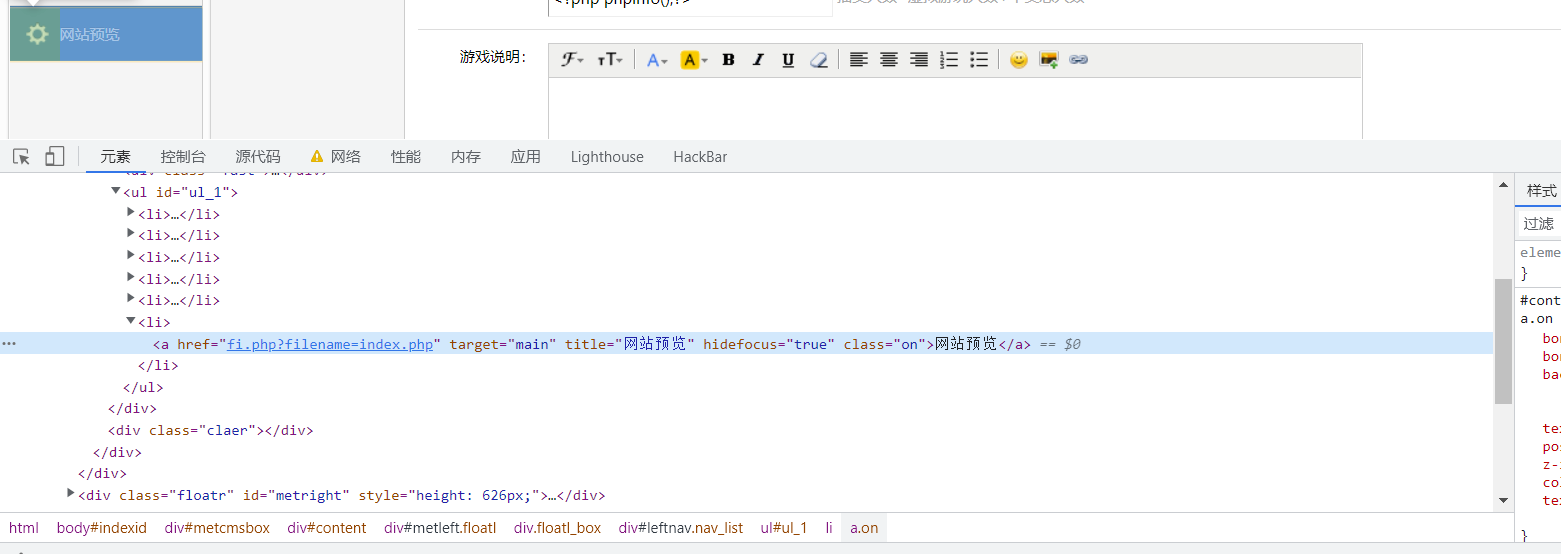Open the Lighthouse tab
This screenshot has width=1561, height=554.
coord(607,157)
